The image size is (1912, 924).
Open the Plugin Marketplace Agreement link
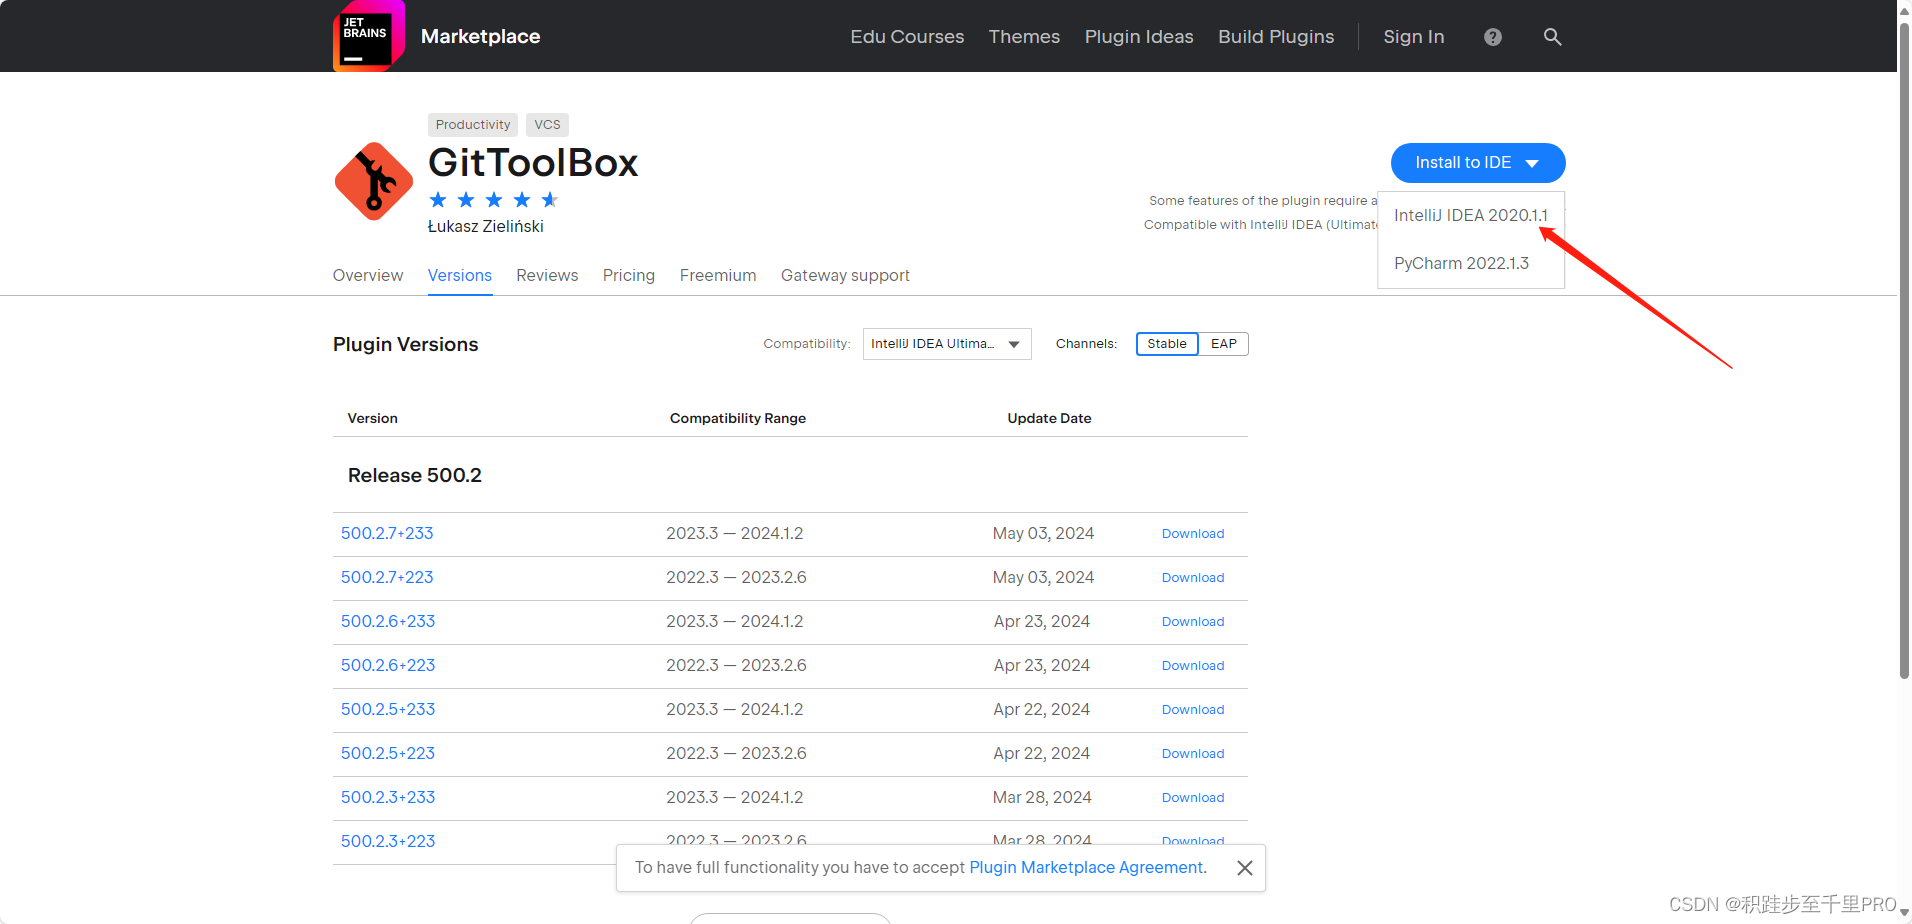(1088, 868)
